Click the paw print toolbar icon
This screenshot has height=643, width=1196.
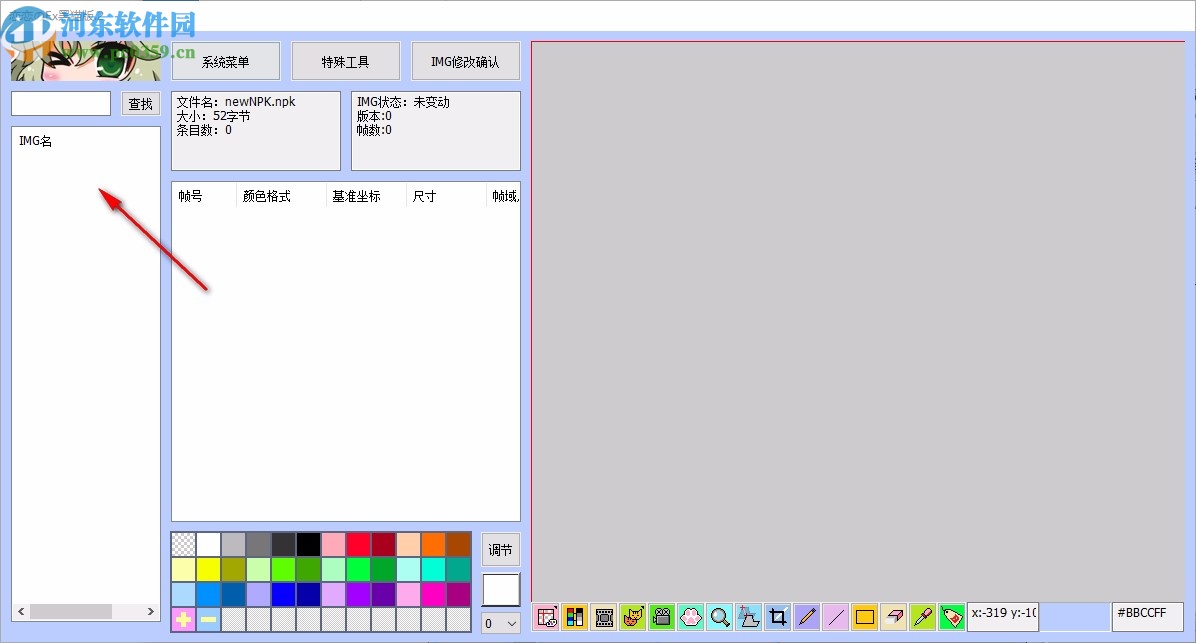[691, 617]
